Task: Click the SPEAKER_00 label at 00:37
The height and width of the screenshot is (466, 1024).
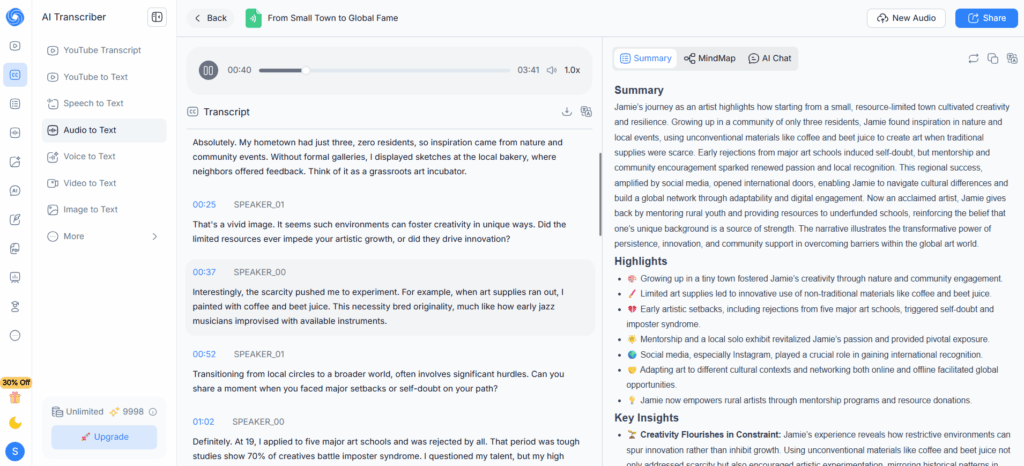Action: pyautogui.click(x=259, y=272)
